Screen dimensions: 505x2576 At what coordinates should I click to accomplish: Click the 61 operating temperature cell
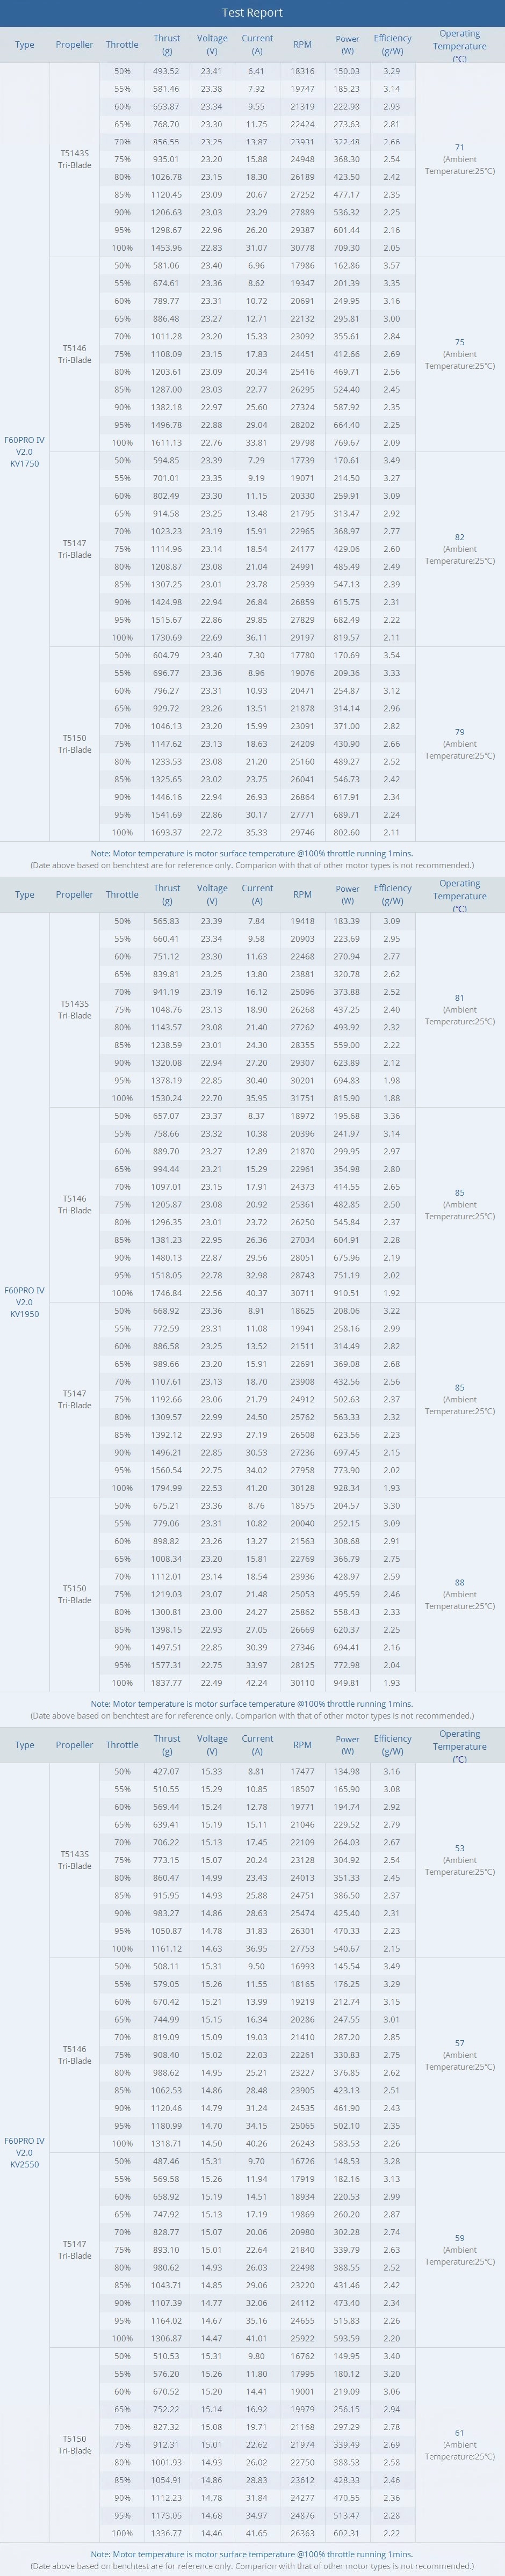459,2444
